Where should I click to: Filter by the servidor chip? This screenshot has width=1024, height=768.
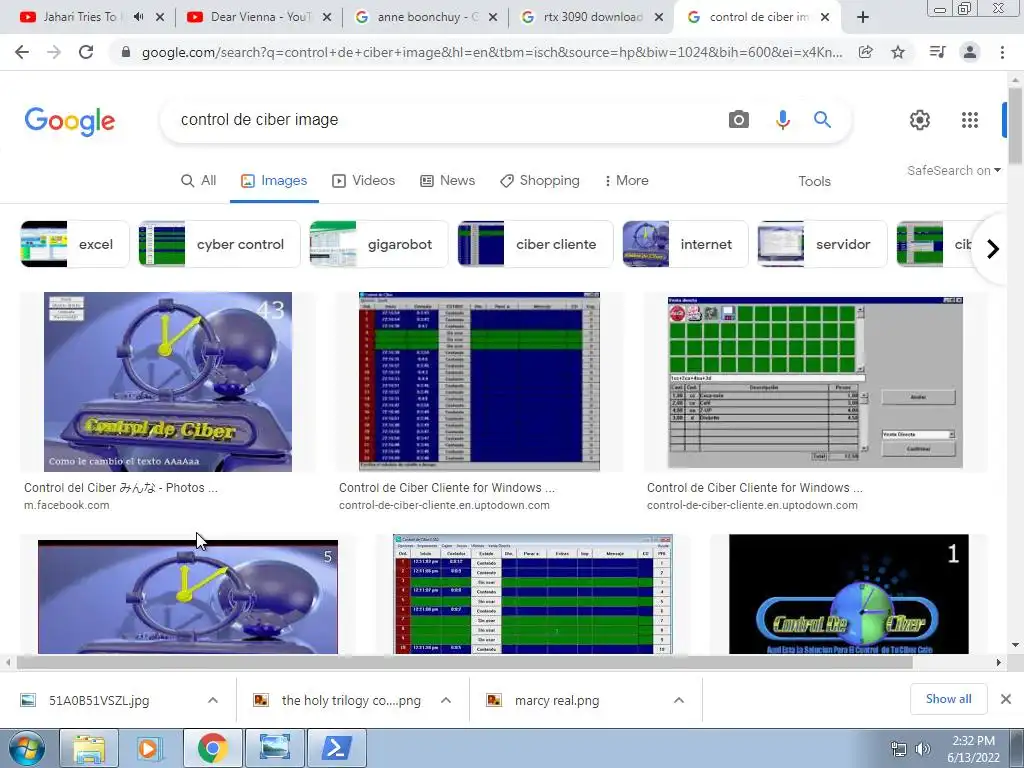click(x=822, y=244)
